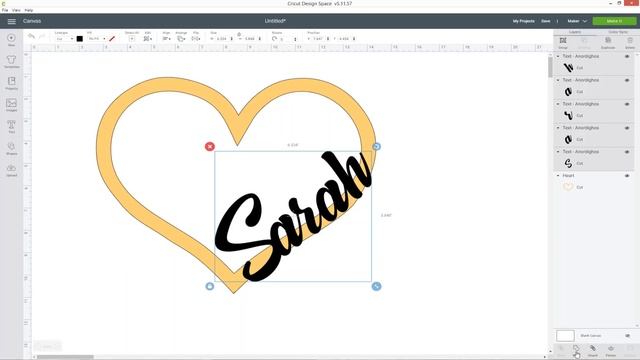640x360 pixels.
Task: Click the Slice tool
Action: tap(562, 350)
